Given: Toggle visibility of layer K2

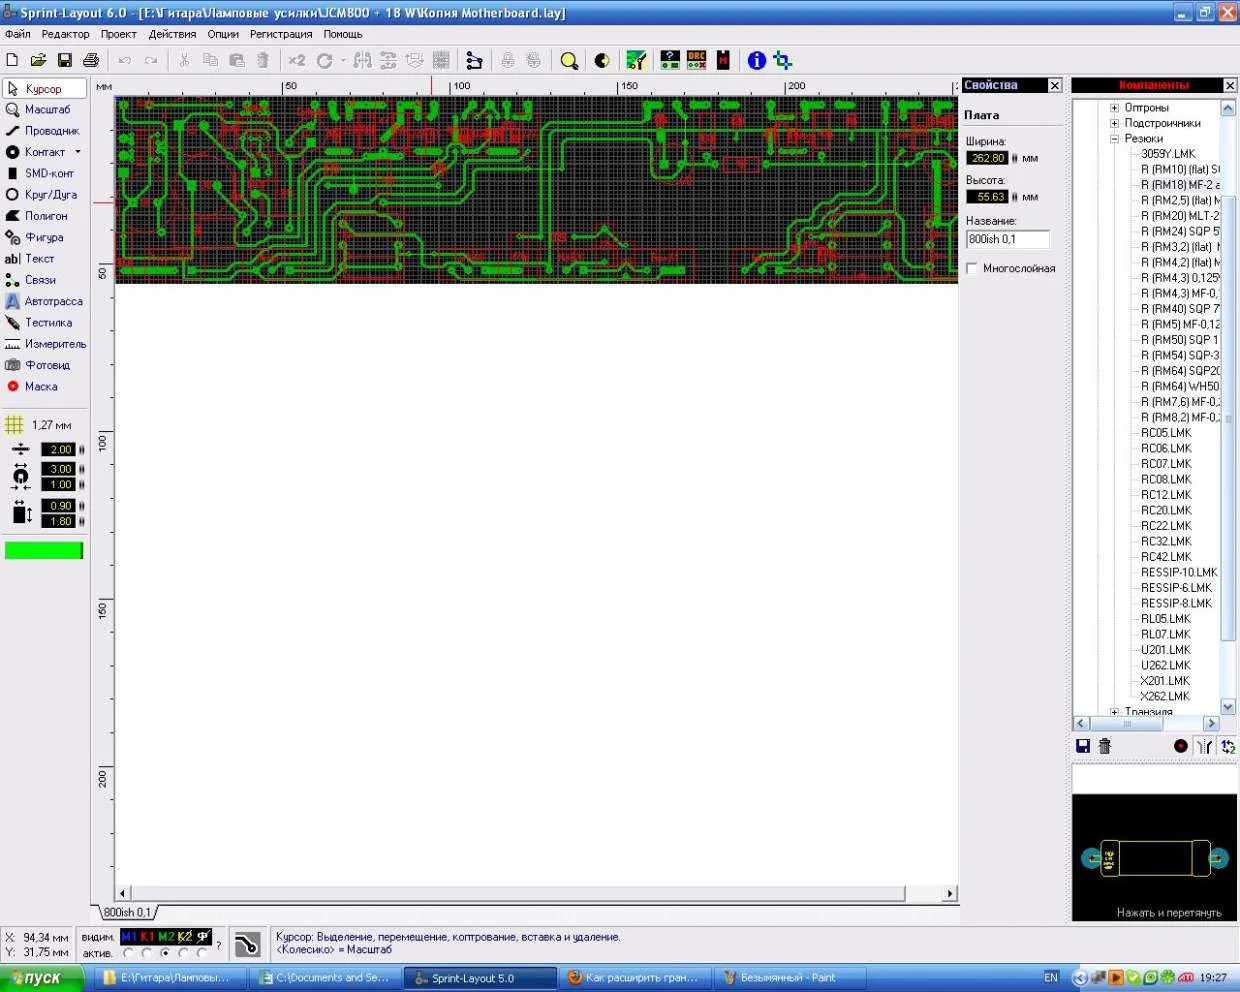Looking at the screenshot, I should pyautogui.click(x=184, y=937).
